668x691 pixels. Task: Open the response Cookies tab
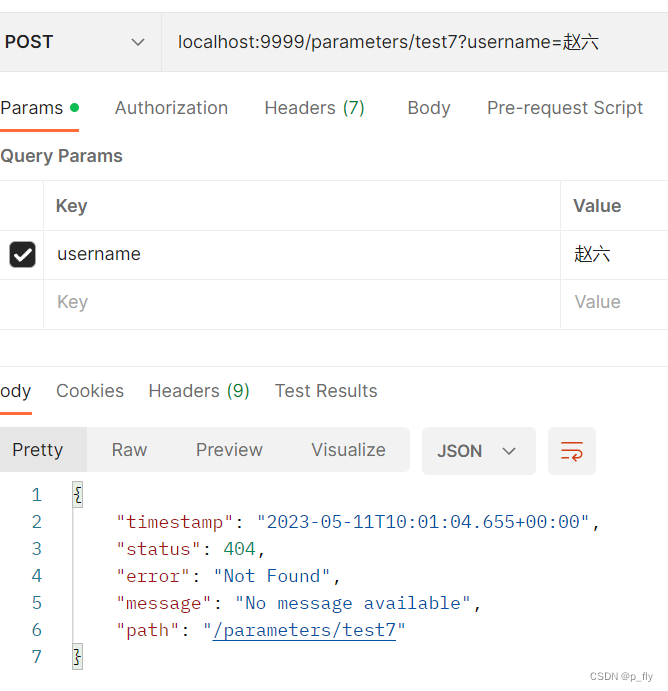90,391
